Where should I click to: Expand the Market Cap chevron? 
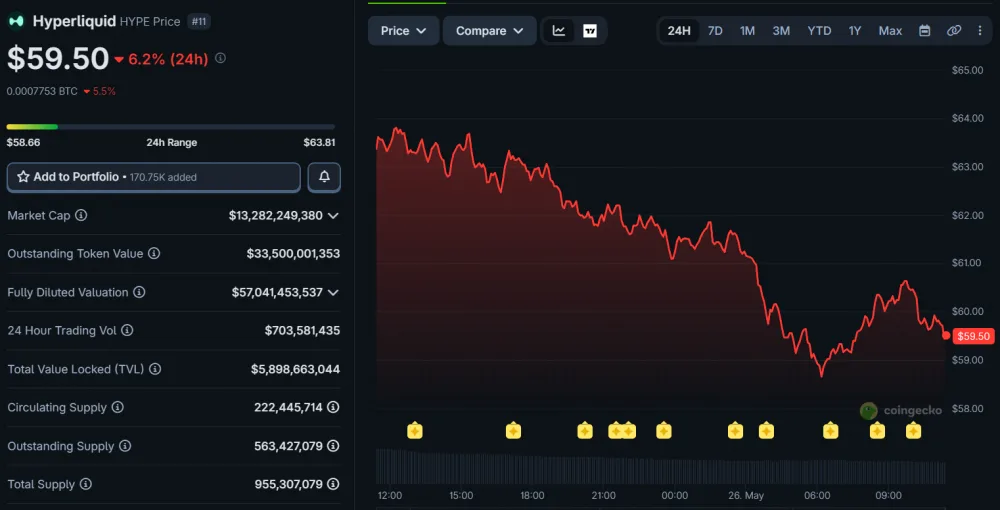click(333, 215)
